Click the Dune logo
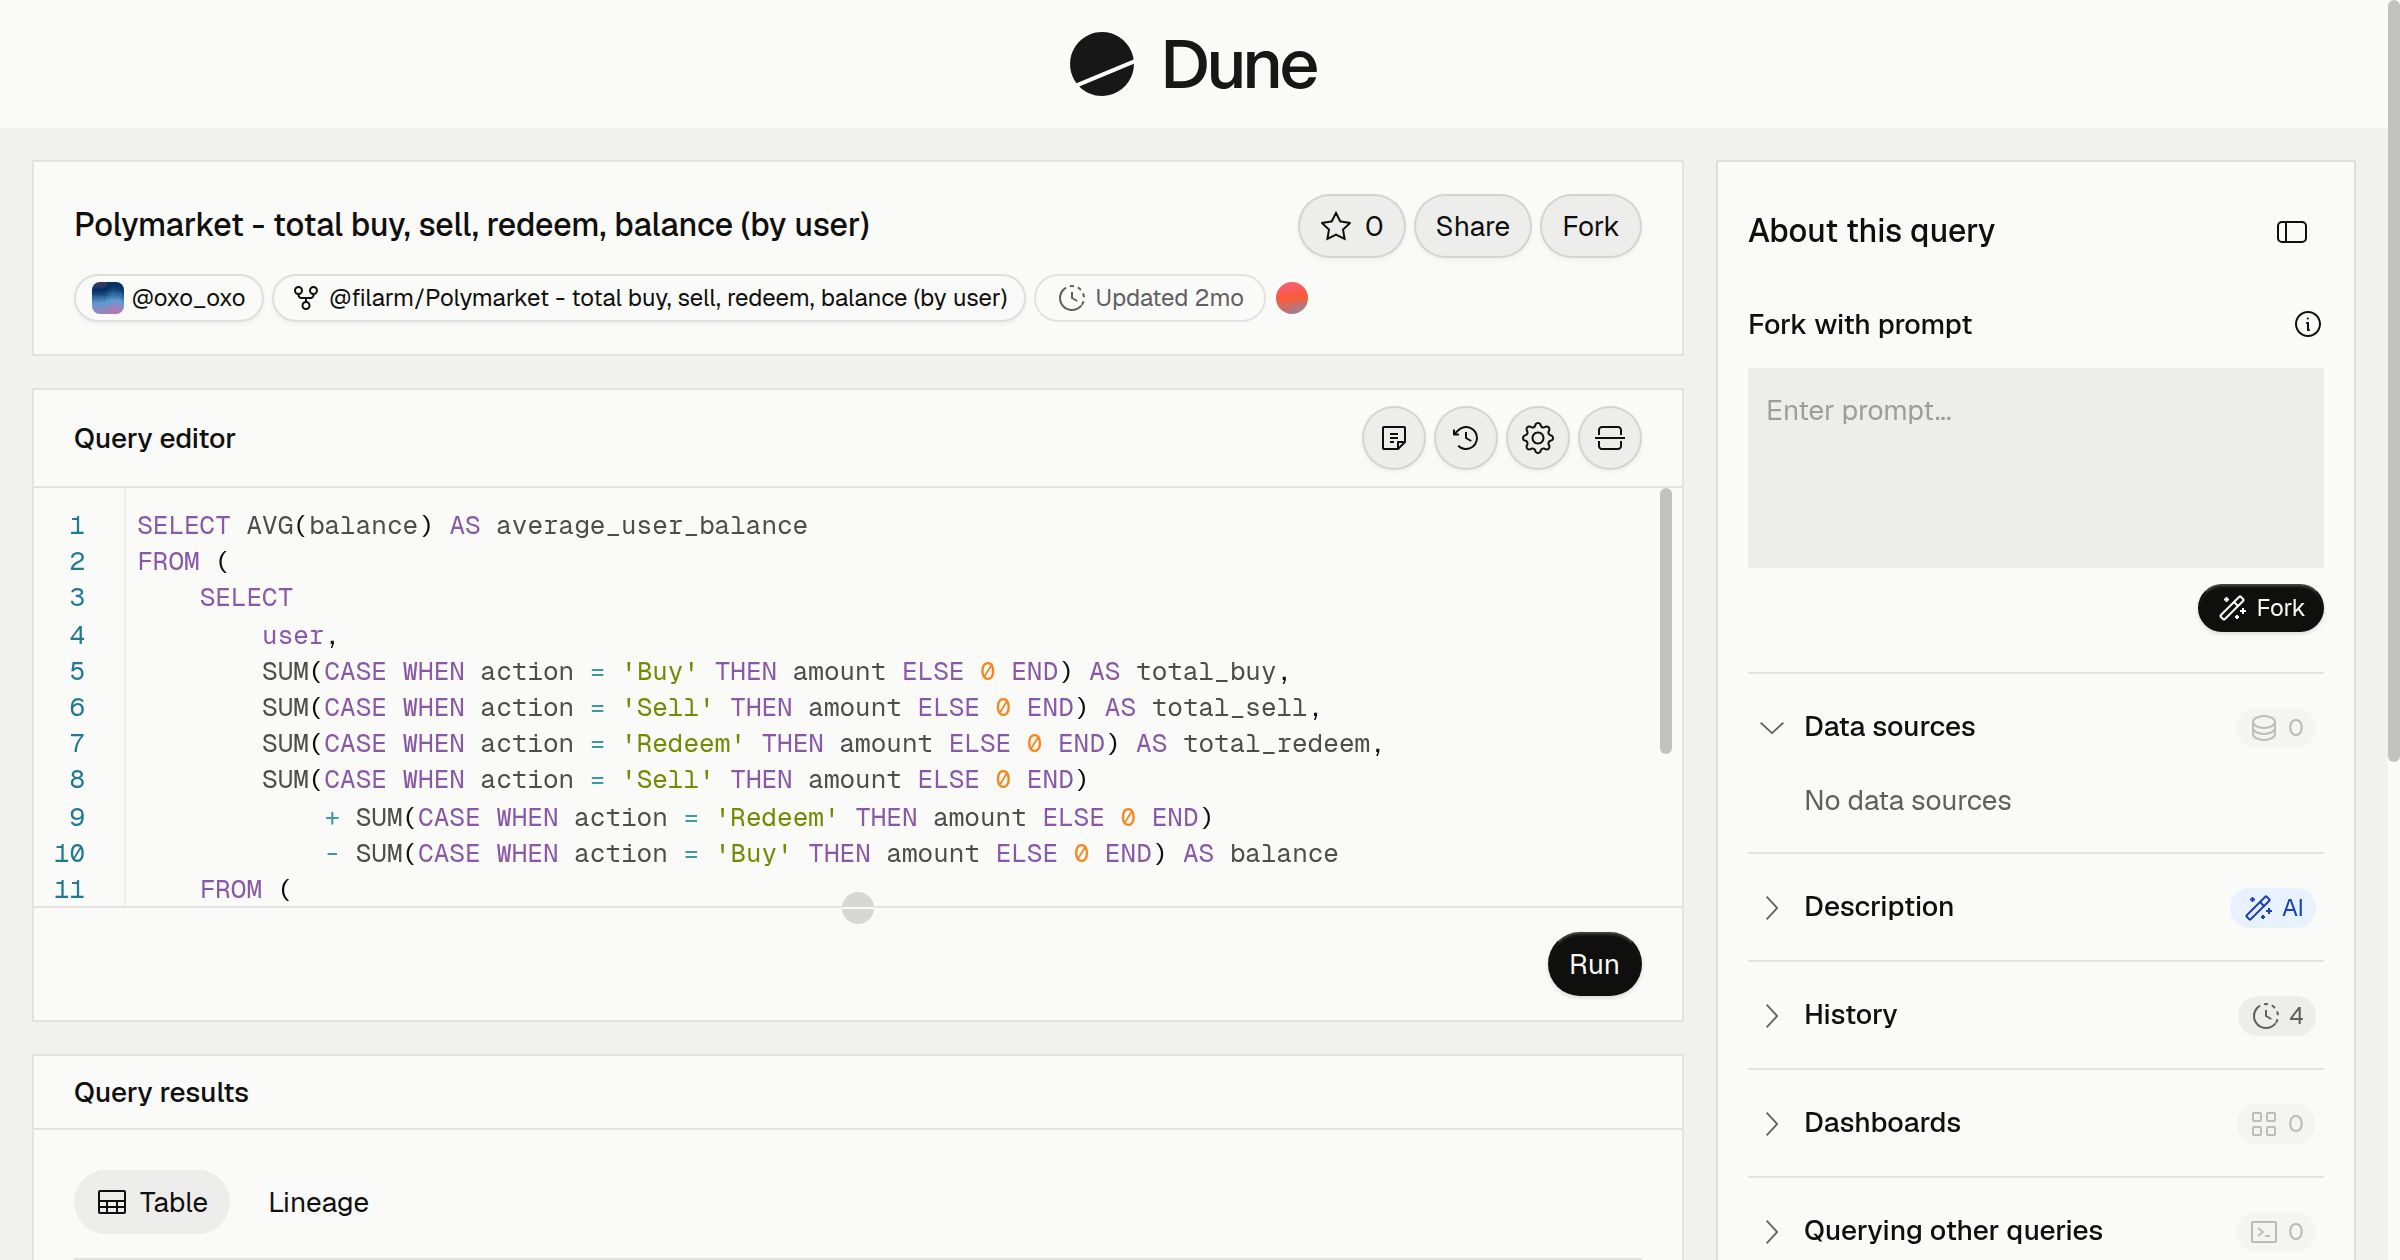 tap(1192, 64)
